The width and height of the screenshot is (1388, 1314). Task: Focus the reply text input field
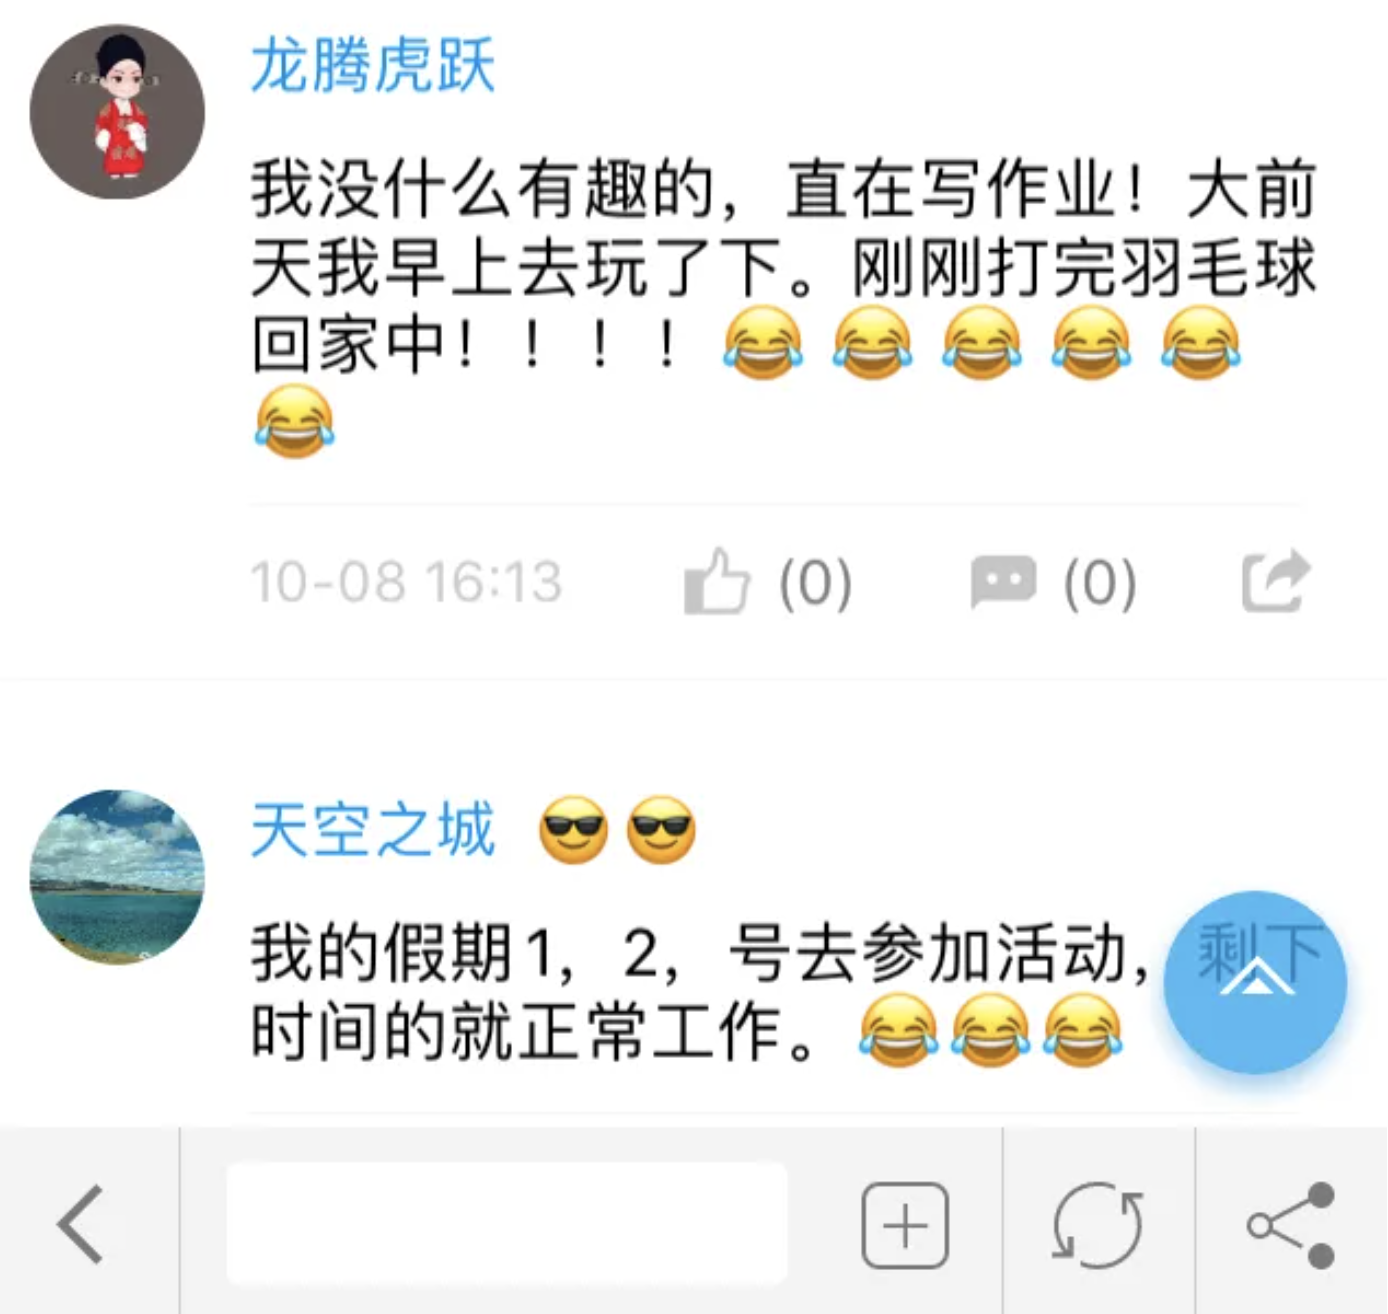507,1224
